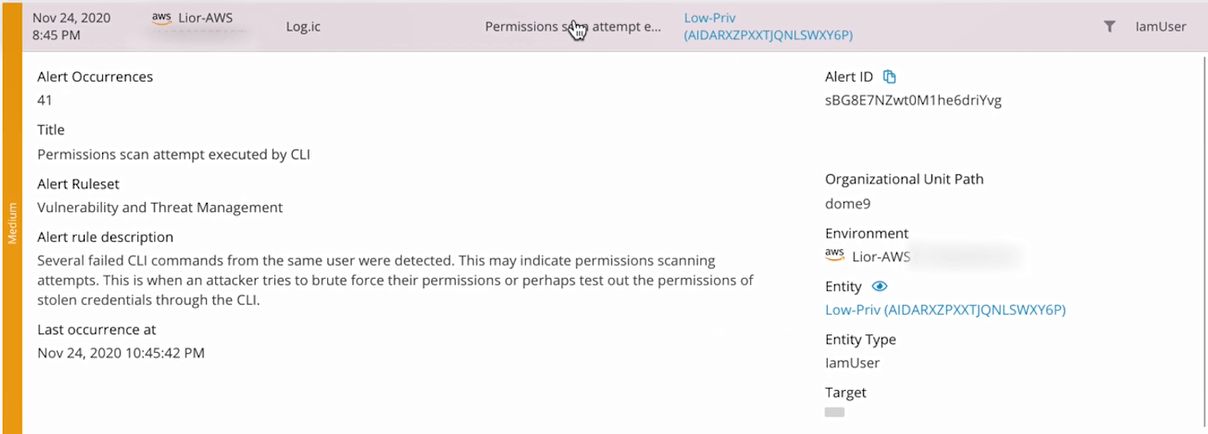Screen dimensions: 1208x434
Task: Click the AWS logo in the header row
Action: pyautogui.click(x=162, y=18)
